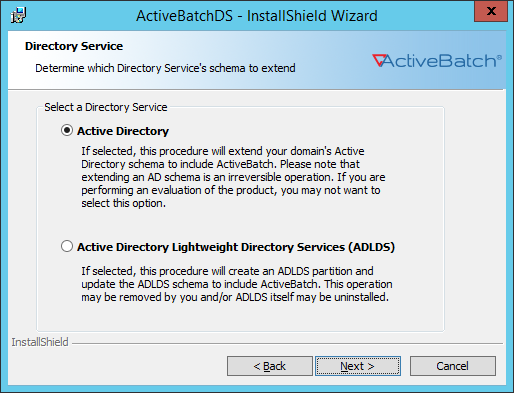
Task: Click the ActiveBatch logo in header
Action: pos(437,61)
